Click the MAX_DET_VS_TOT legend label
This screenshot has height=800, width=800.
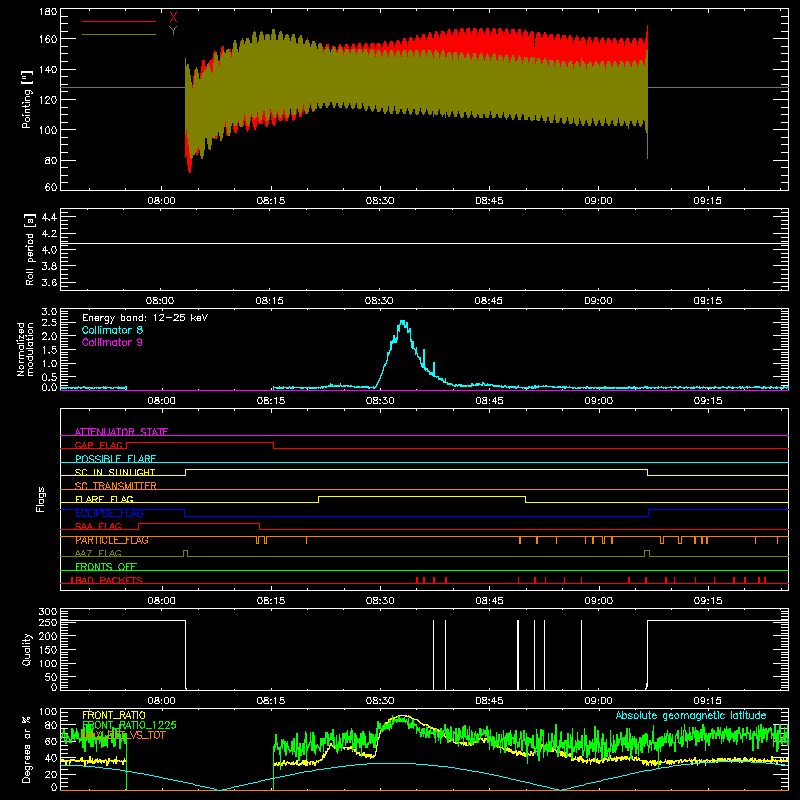(x=124, y=735)
